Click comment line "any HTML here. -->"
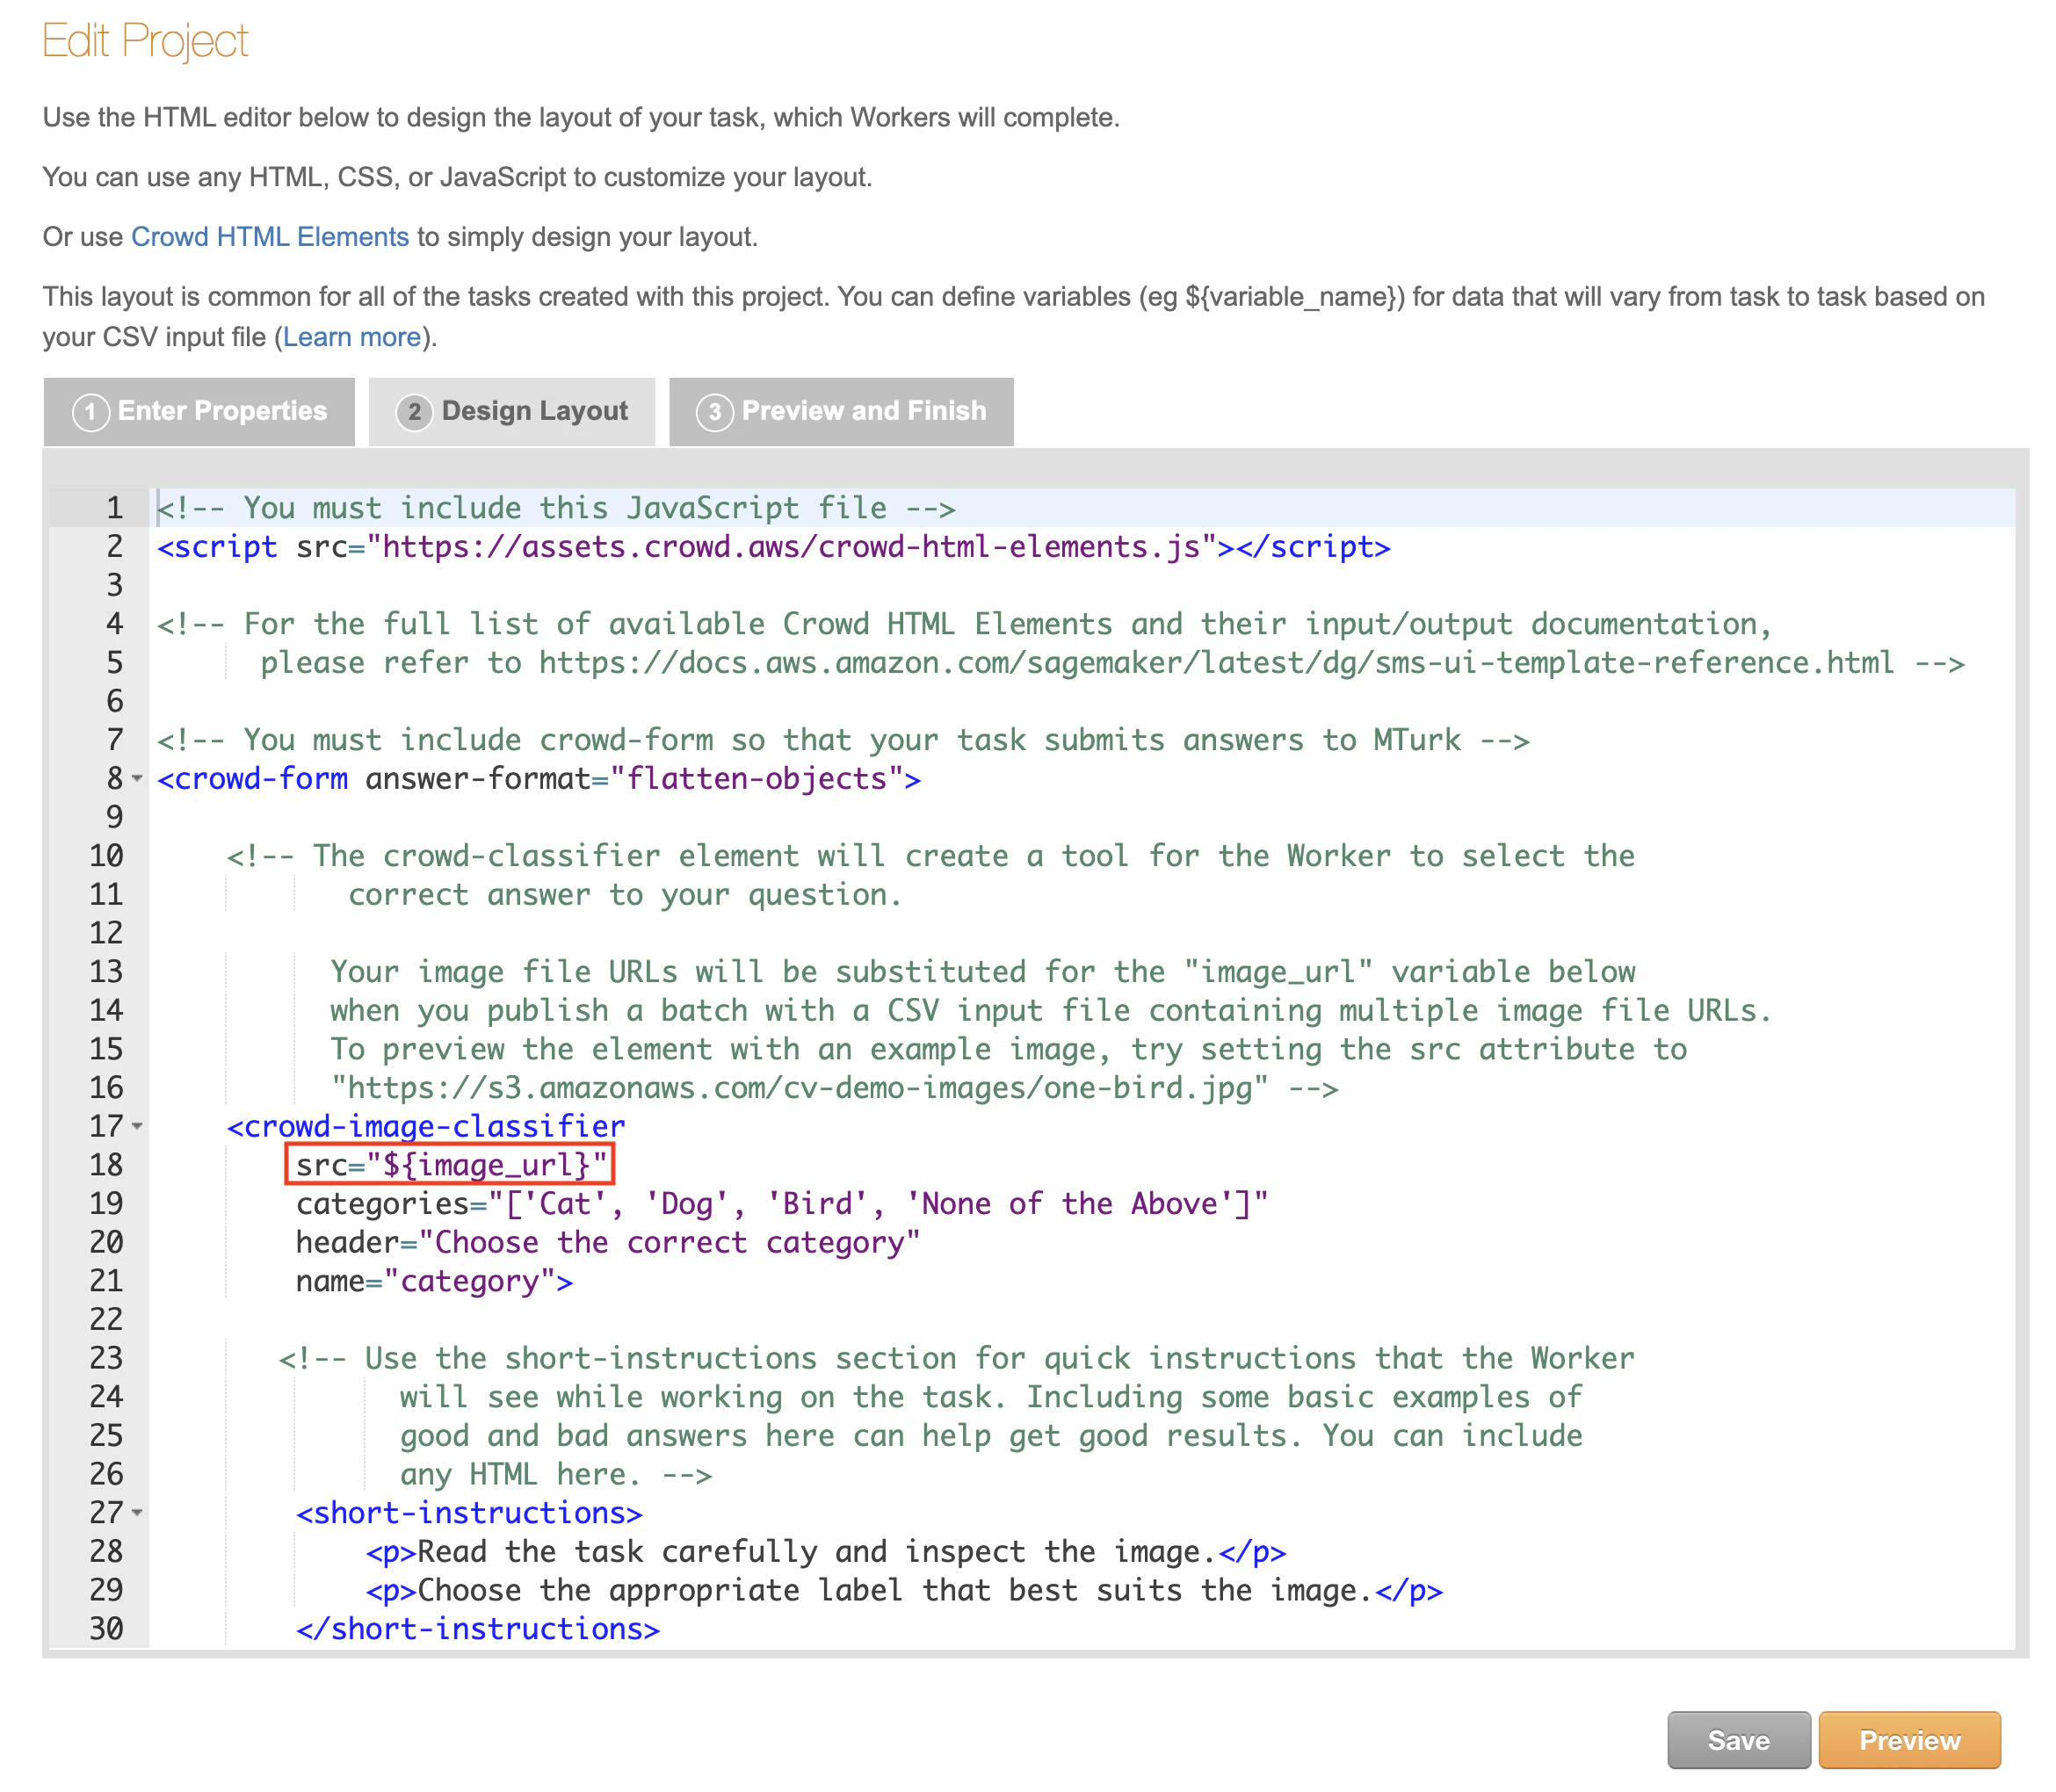Image resolution: width=2056 pixels, height=1792 pixels. [x=556, y=1474]
